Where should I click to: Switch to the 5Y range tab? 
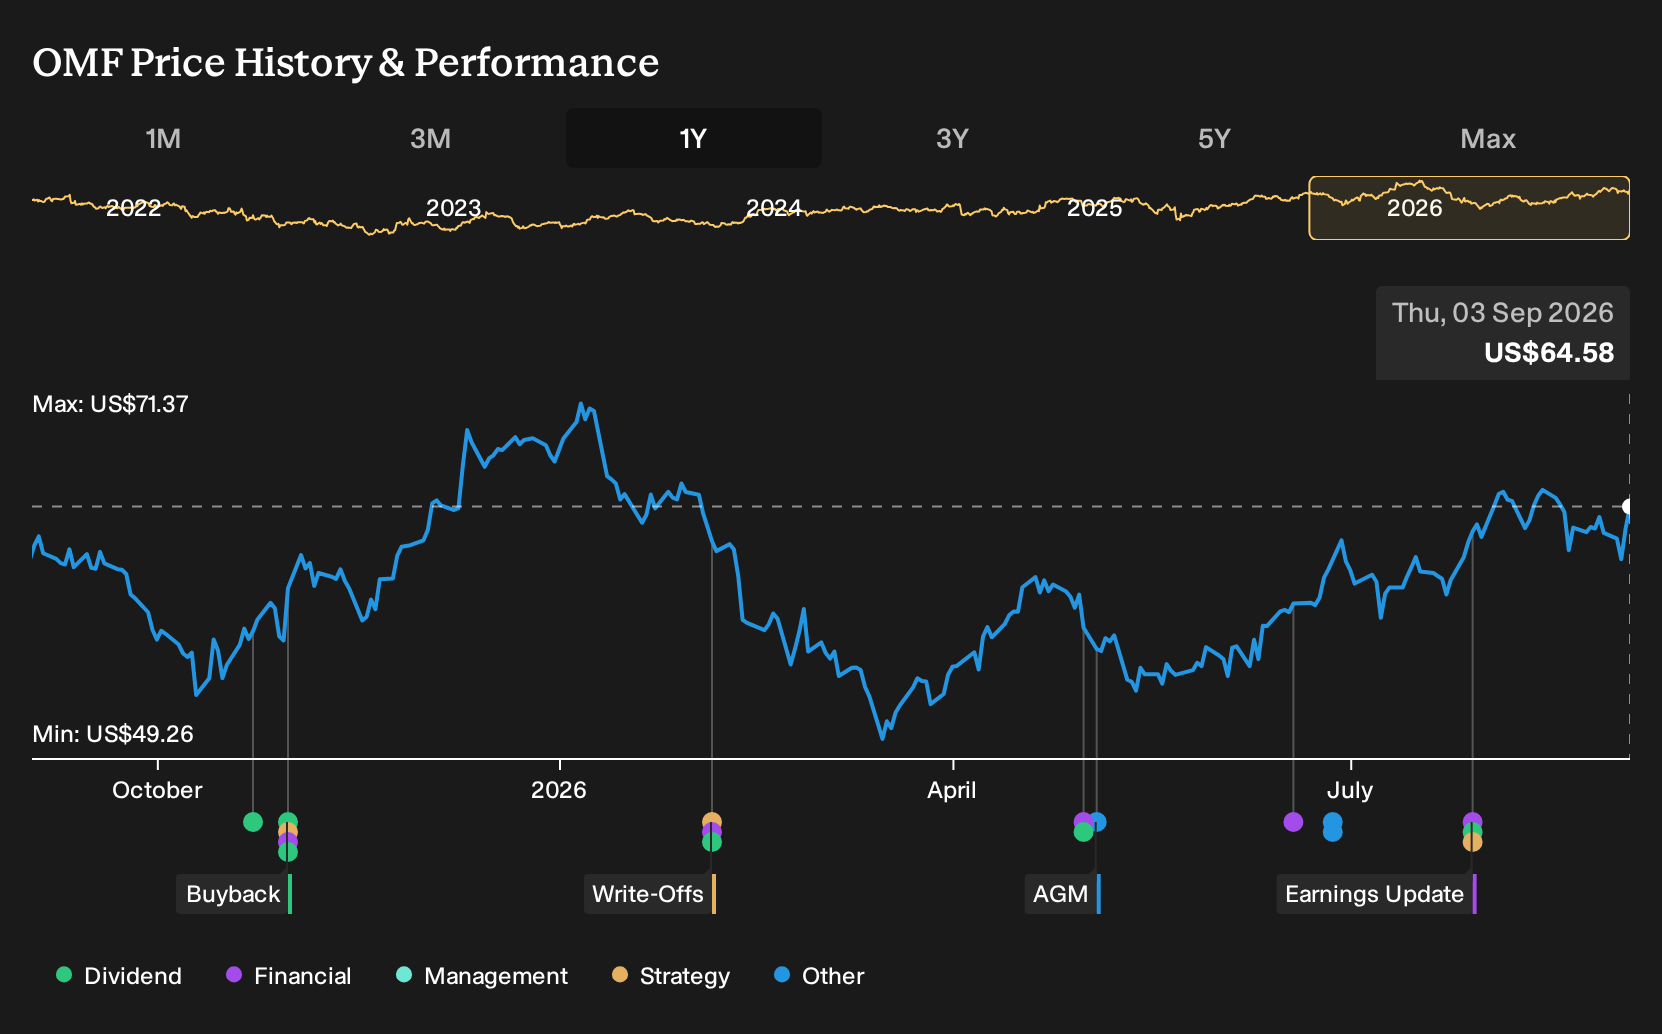pos(1214,138)
